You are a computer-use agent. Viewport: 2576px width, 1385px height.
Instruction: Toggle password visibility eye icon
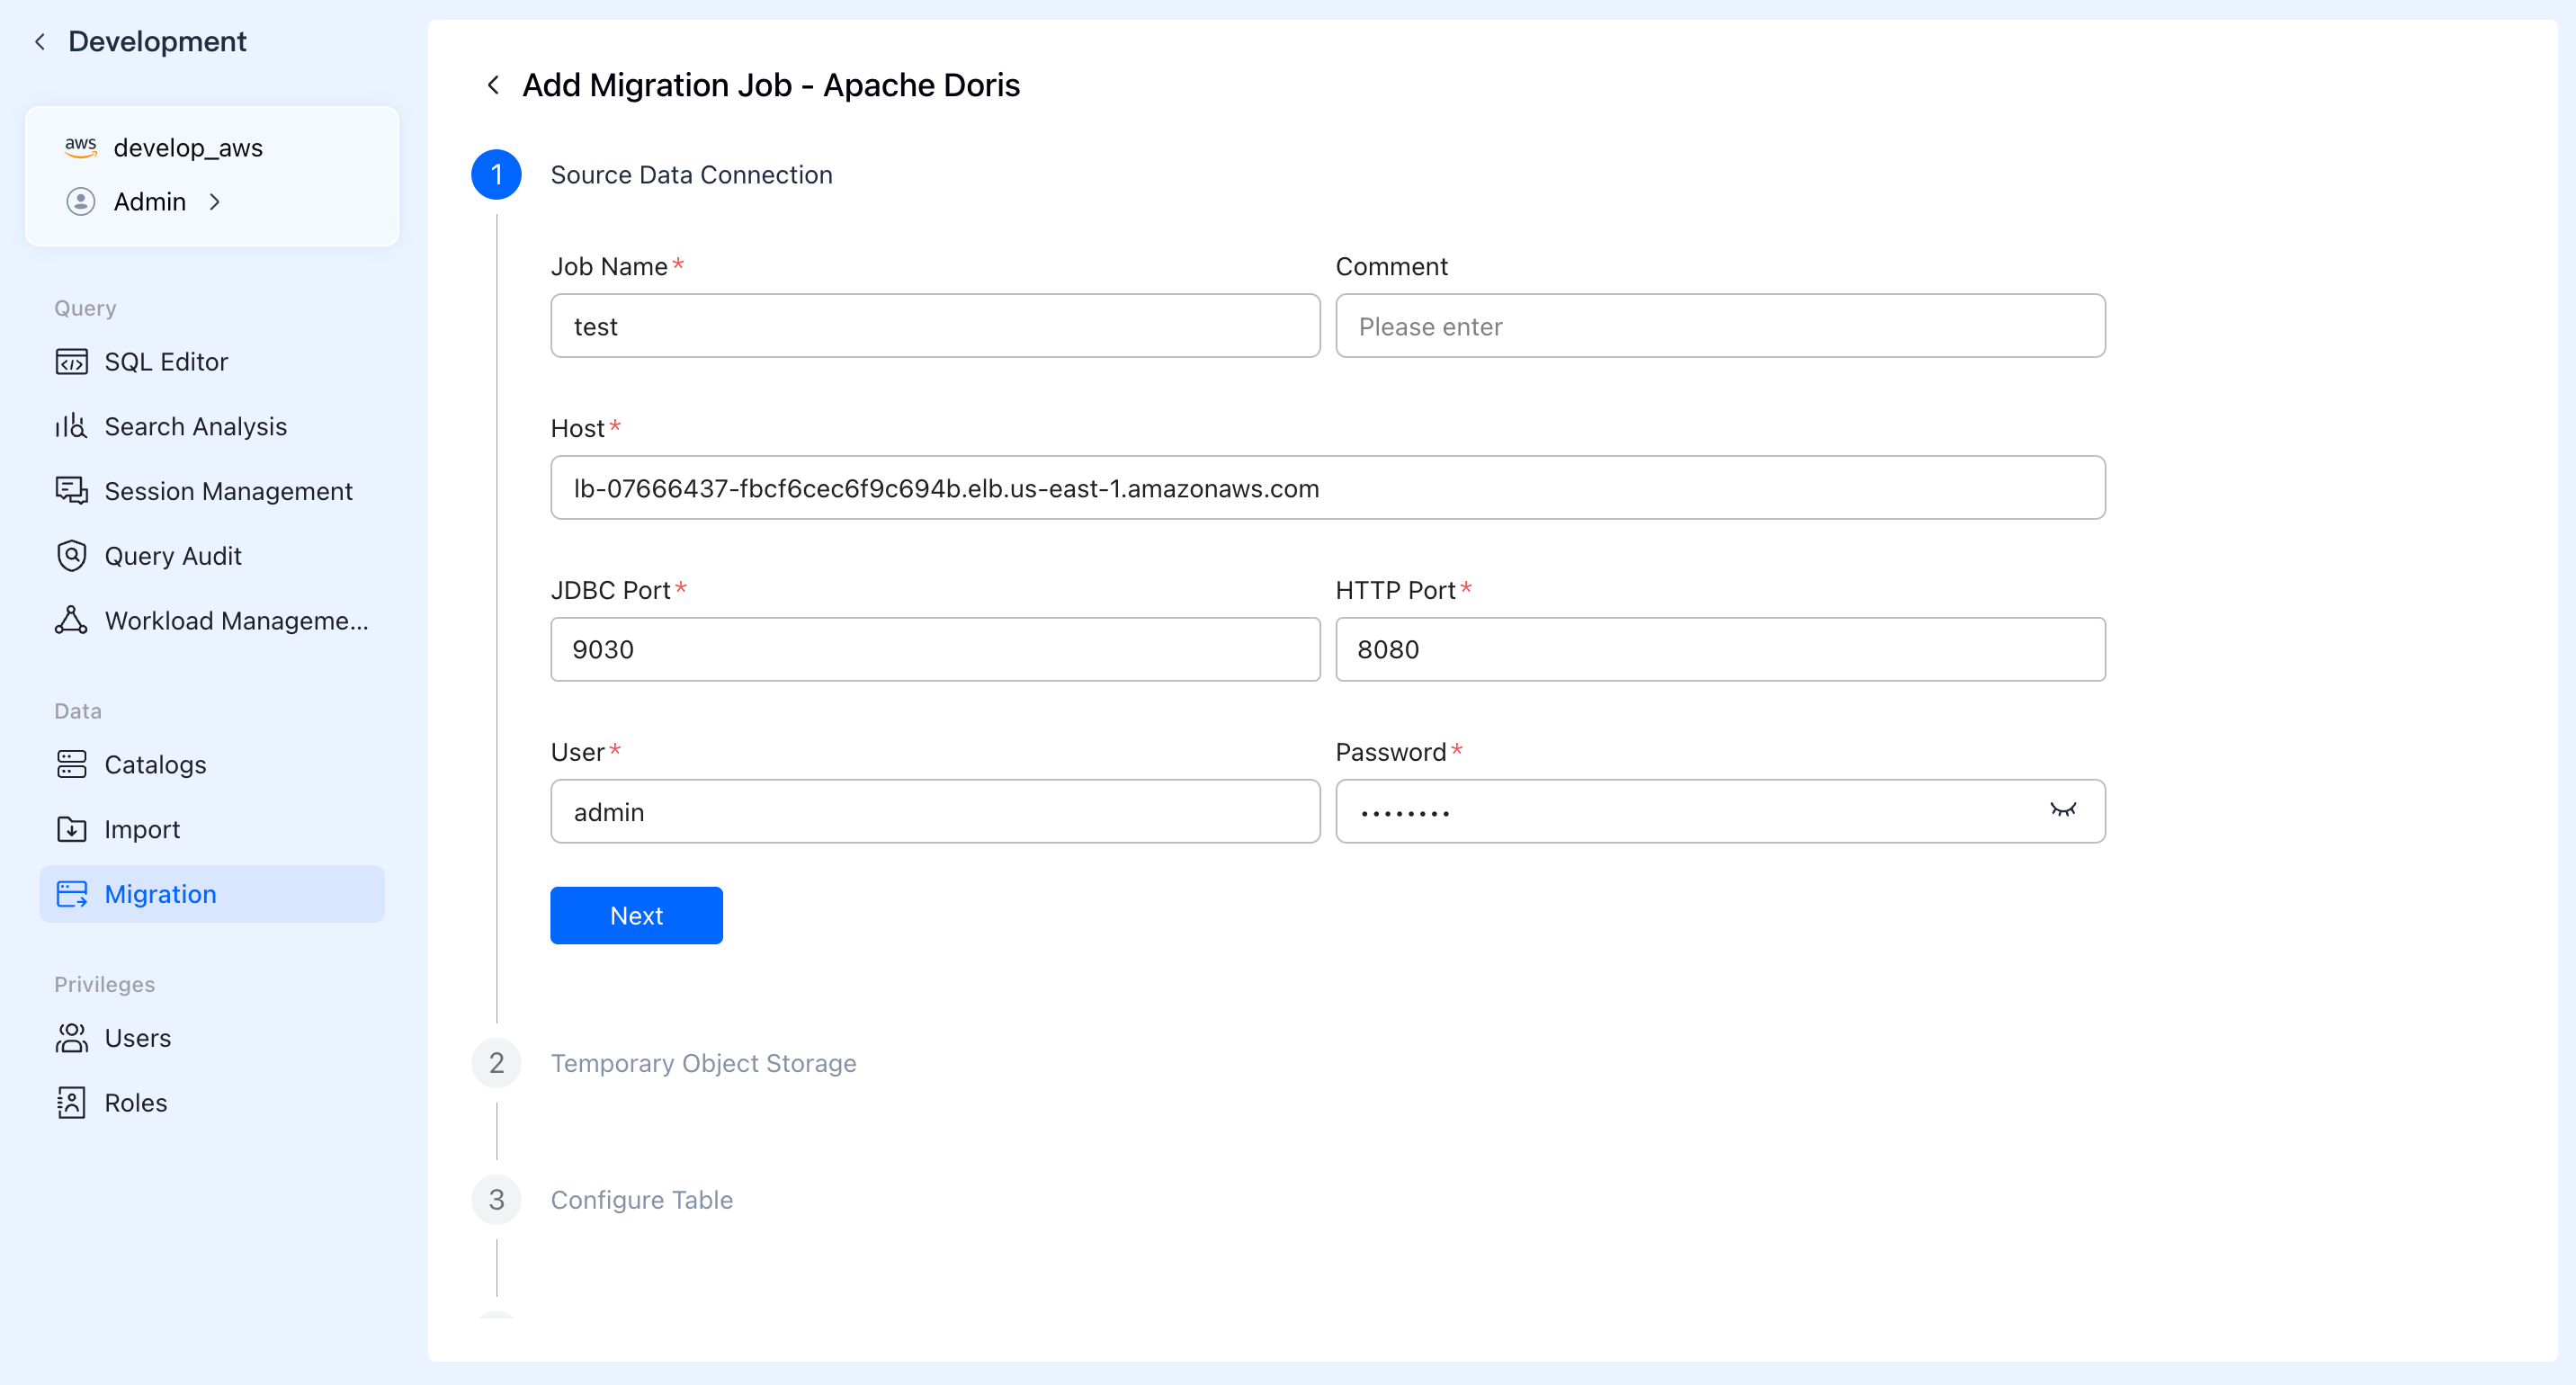(x=2062, y=810)
